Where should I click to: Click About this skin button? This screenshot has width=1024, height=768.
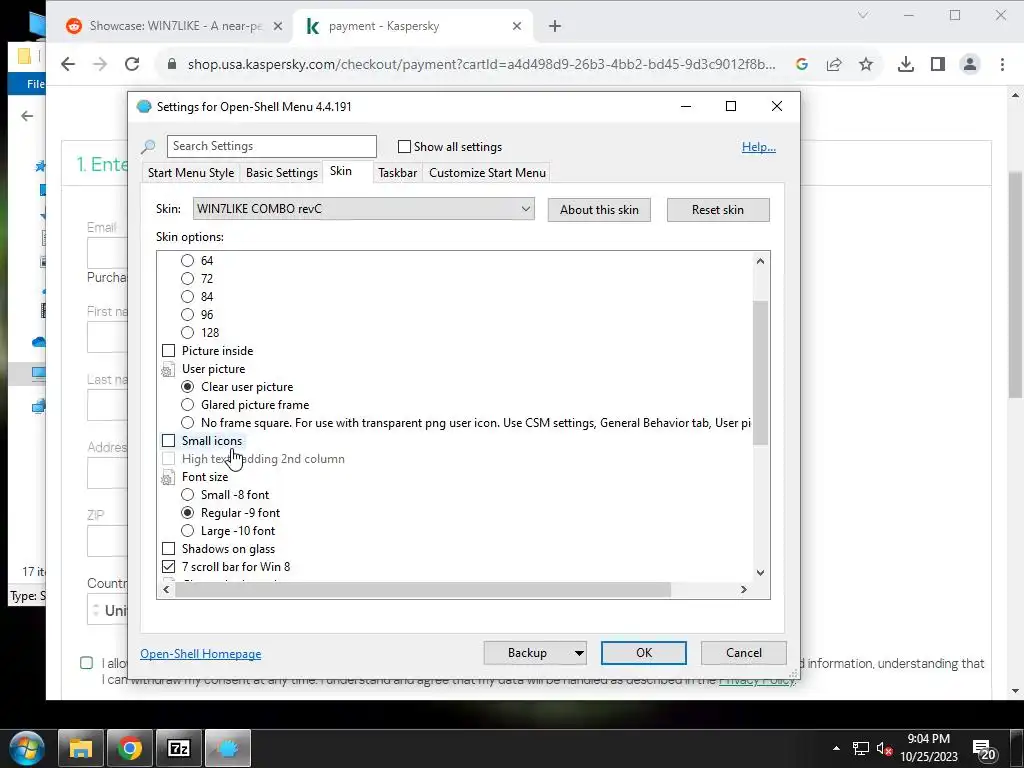click(599, 210)
